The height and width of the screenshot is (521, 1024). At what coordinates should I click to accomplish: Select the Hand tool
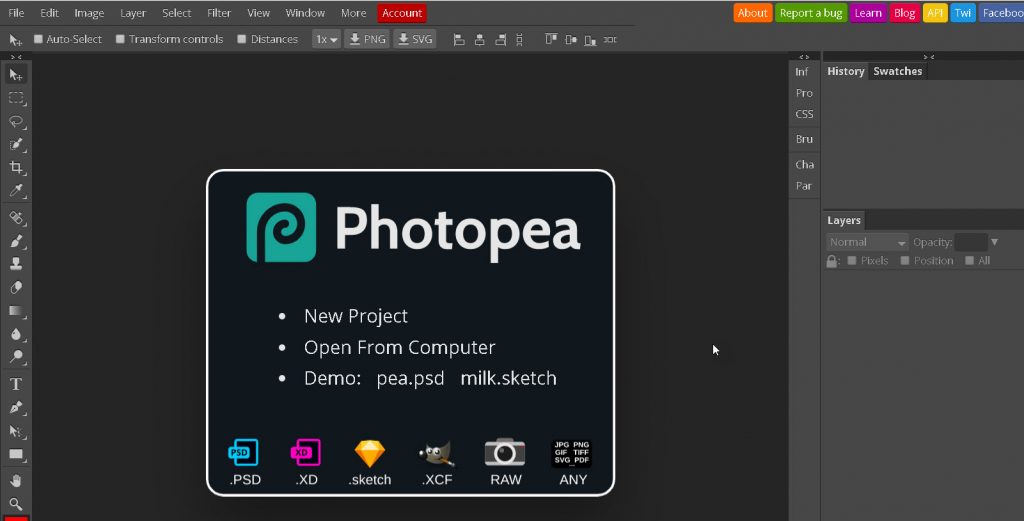point(16,481)
